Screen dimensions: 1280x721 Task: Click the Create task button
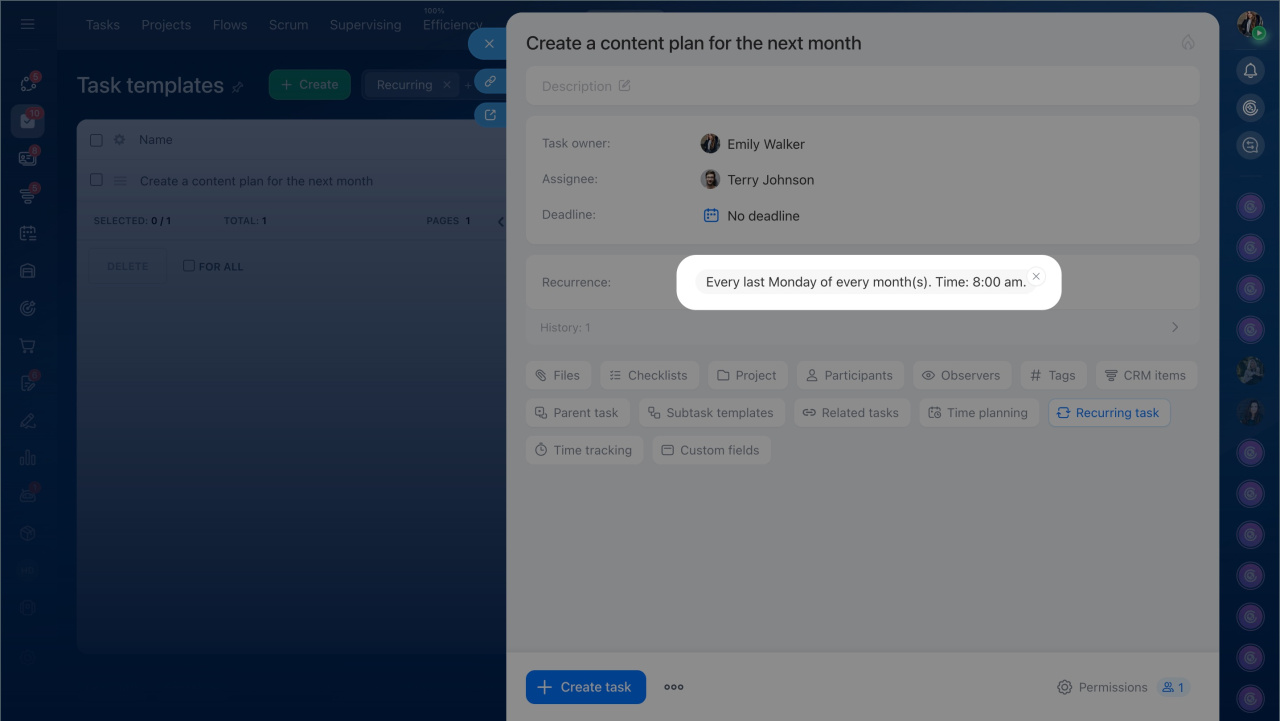point(585,687)
